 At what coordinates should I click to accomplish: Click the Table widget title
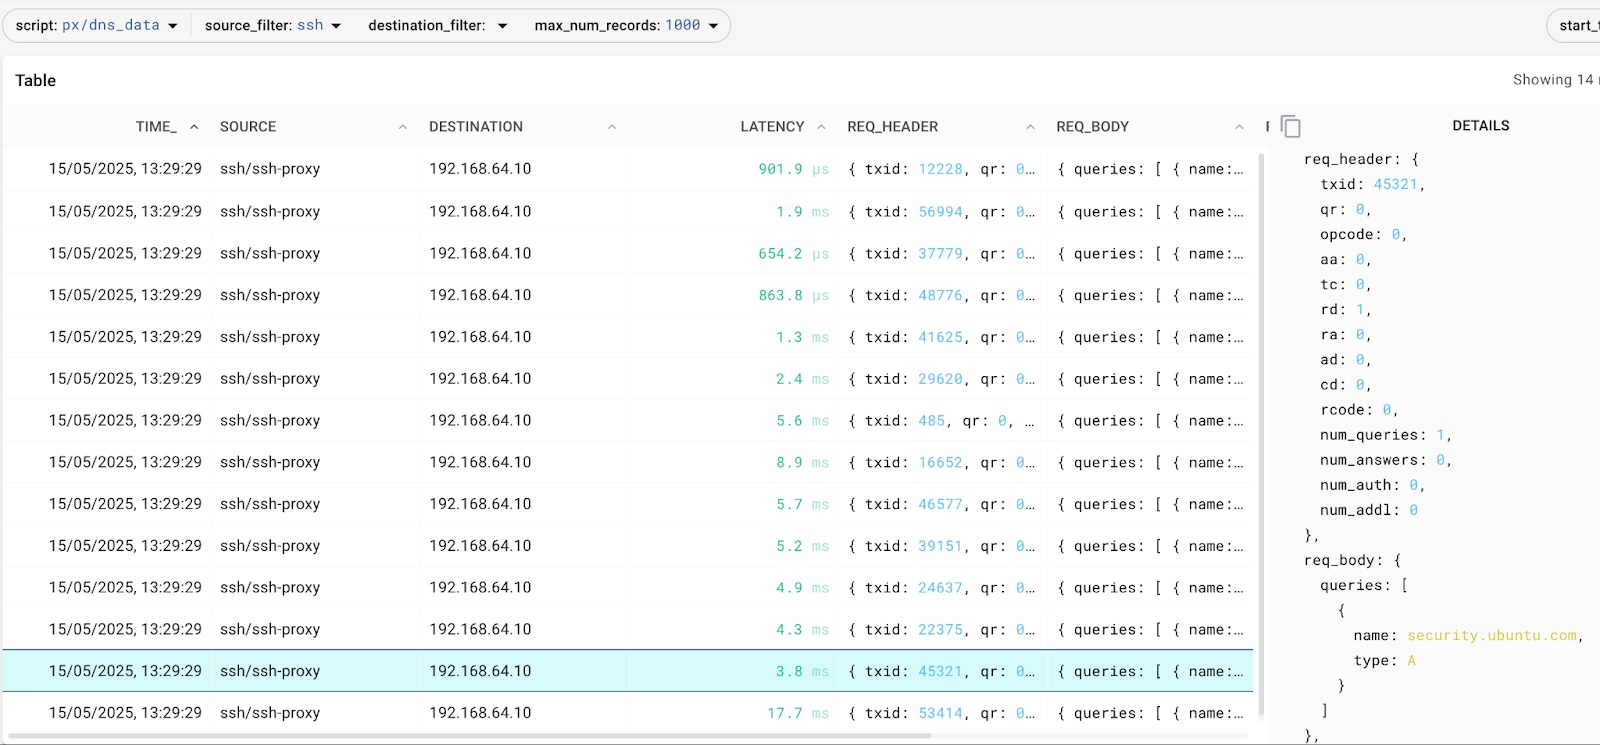35,81
